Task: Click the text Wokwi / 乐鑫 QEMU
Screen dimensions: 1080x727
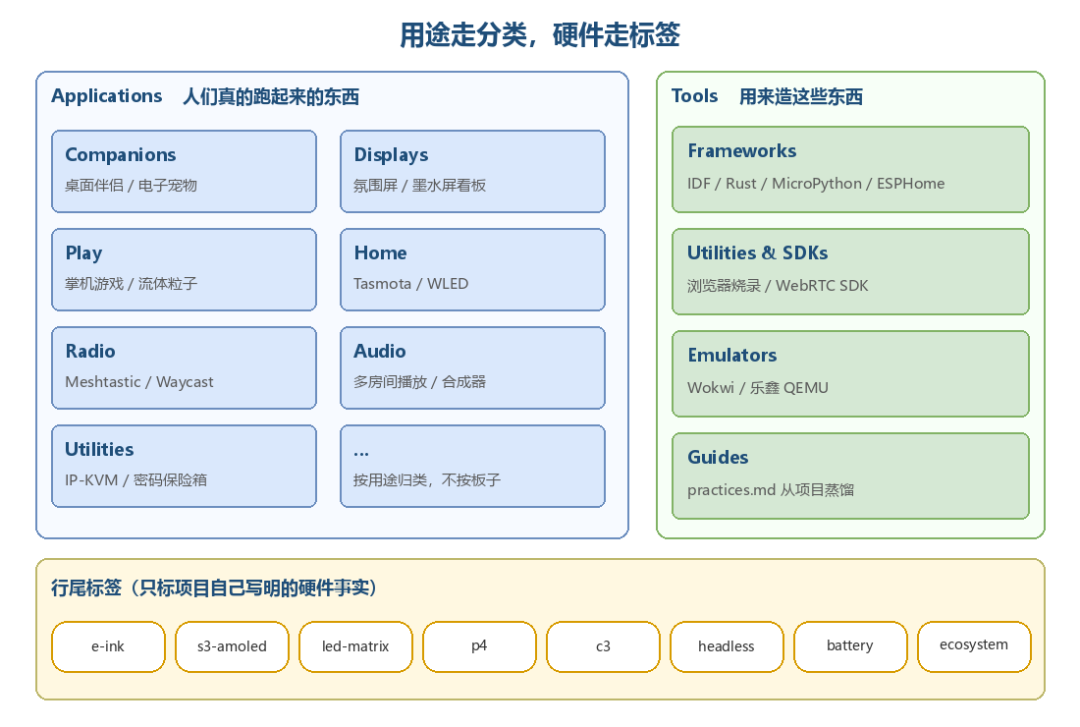Action: [x=758, y=388]
